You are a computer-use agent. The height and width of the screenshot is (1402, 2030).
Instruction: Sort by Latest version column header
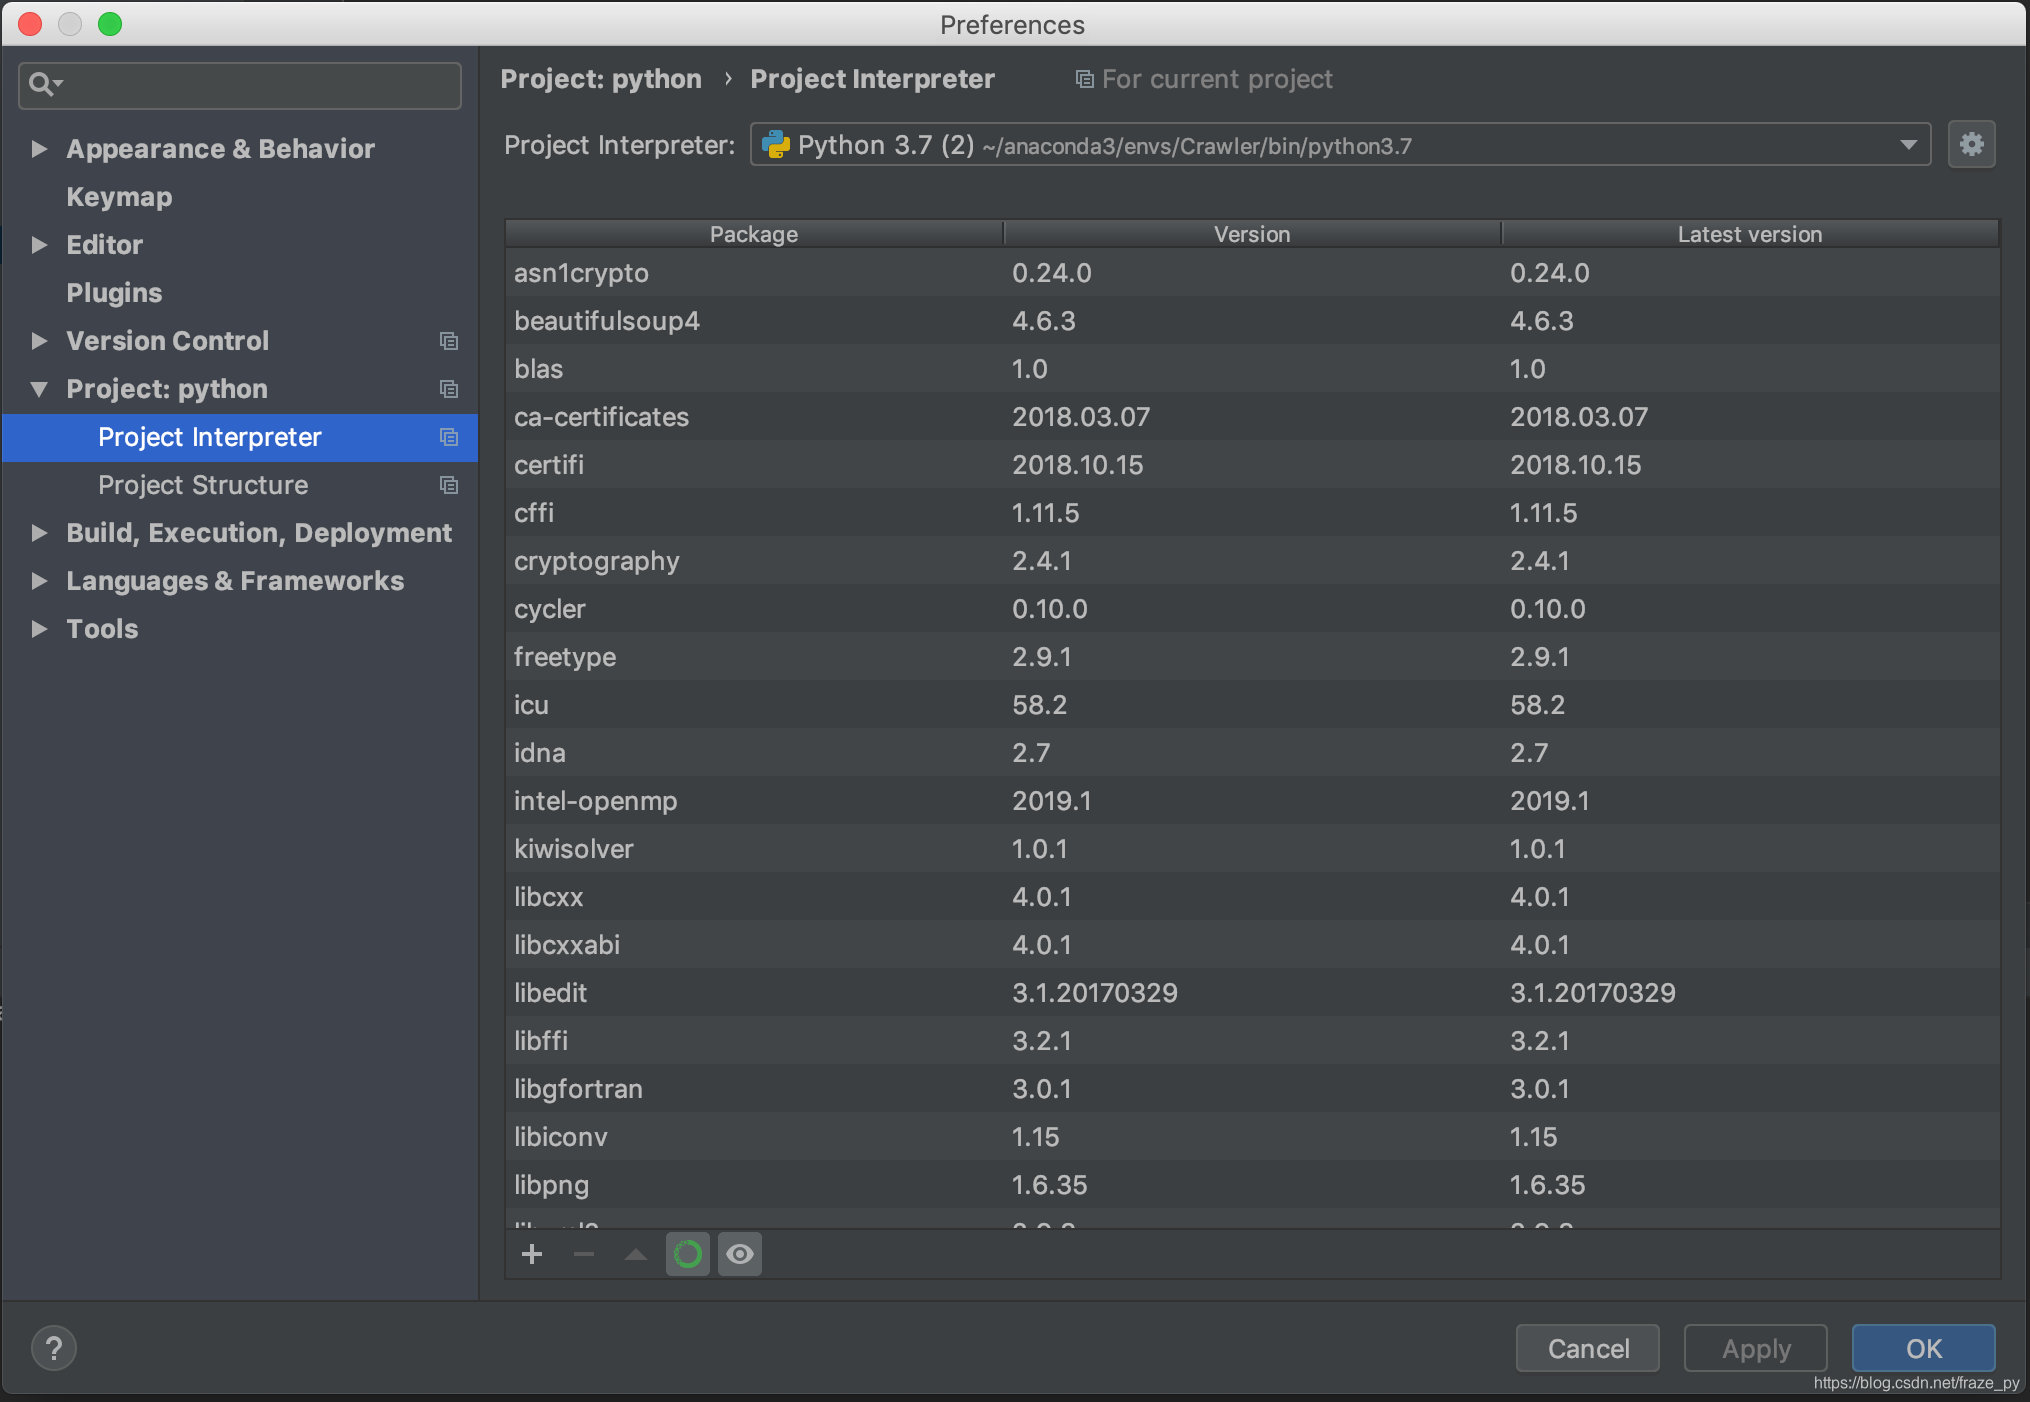1750,234
